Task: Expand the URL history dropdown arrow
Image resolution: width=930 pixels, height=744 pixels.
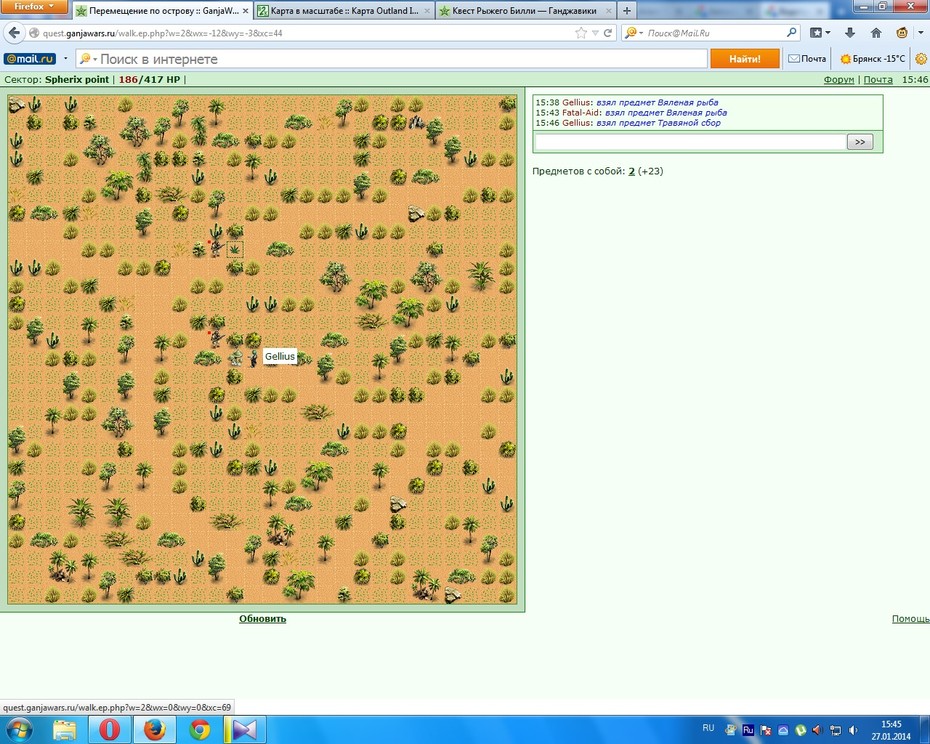Action: 595,33
